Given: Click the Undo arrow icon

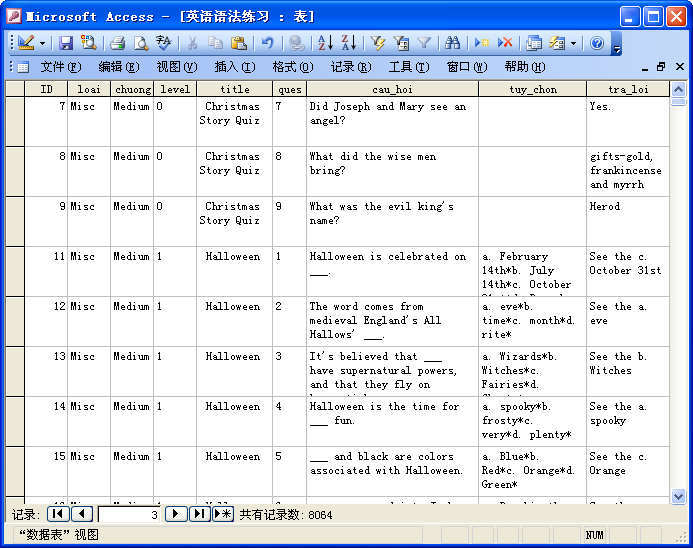Looking at the screenshot, I should (267, 43).
